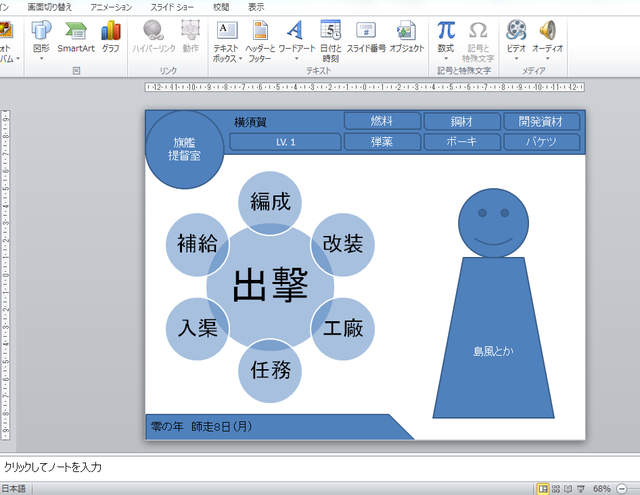
Task: Click the オブジェクト object icon
Action: 406,36
